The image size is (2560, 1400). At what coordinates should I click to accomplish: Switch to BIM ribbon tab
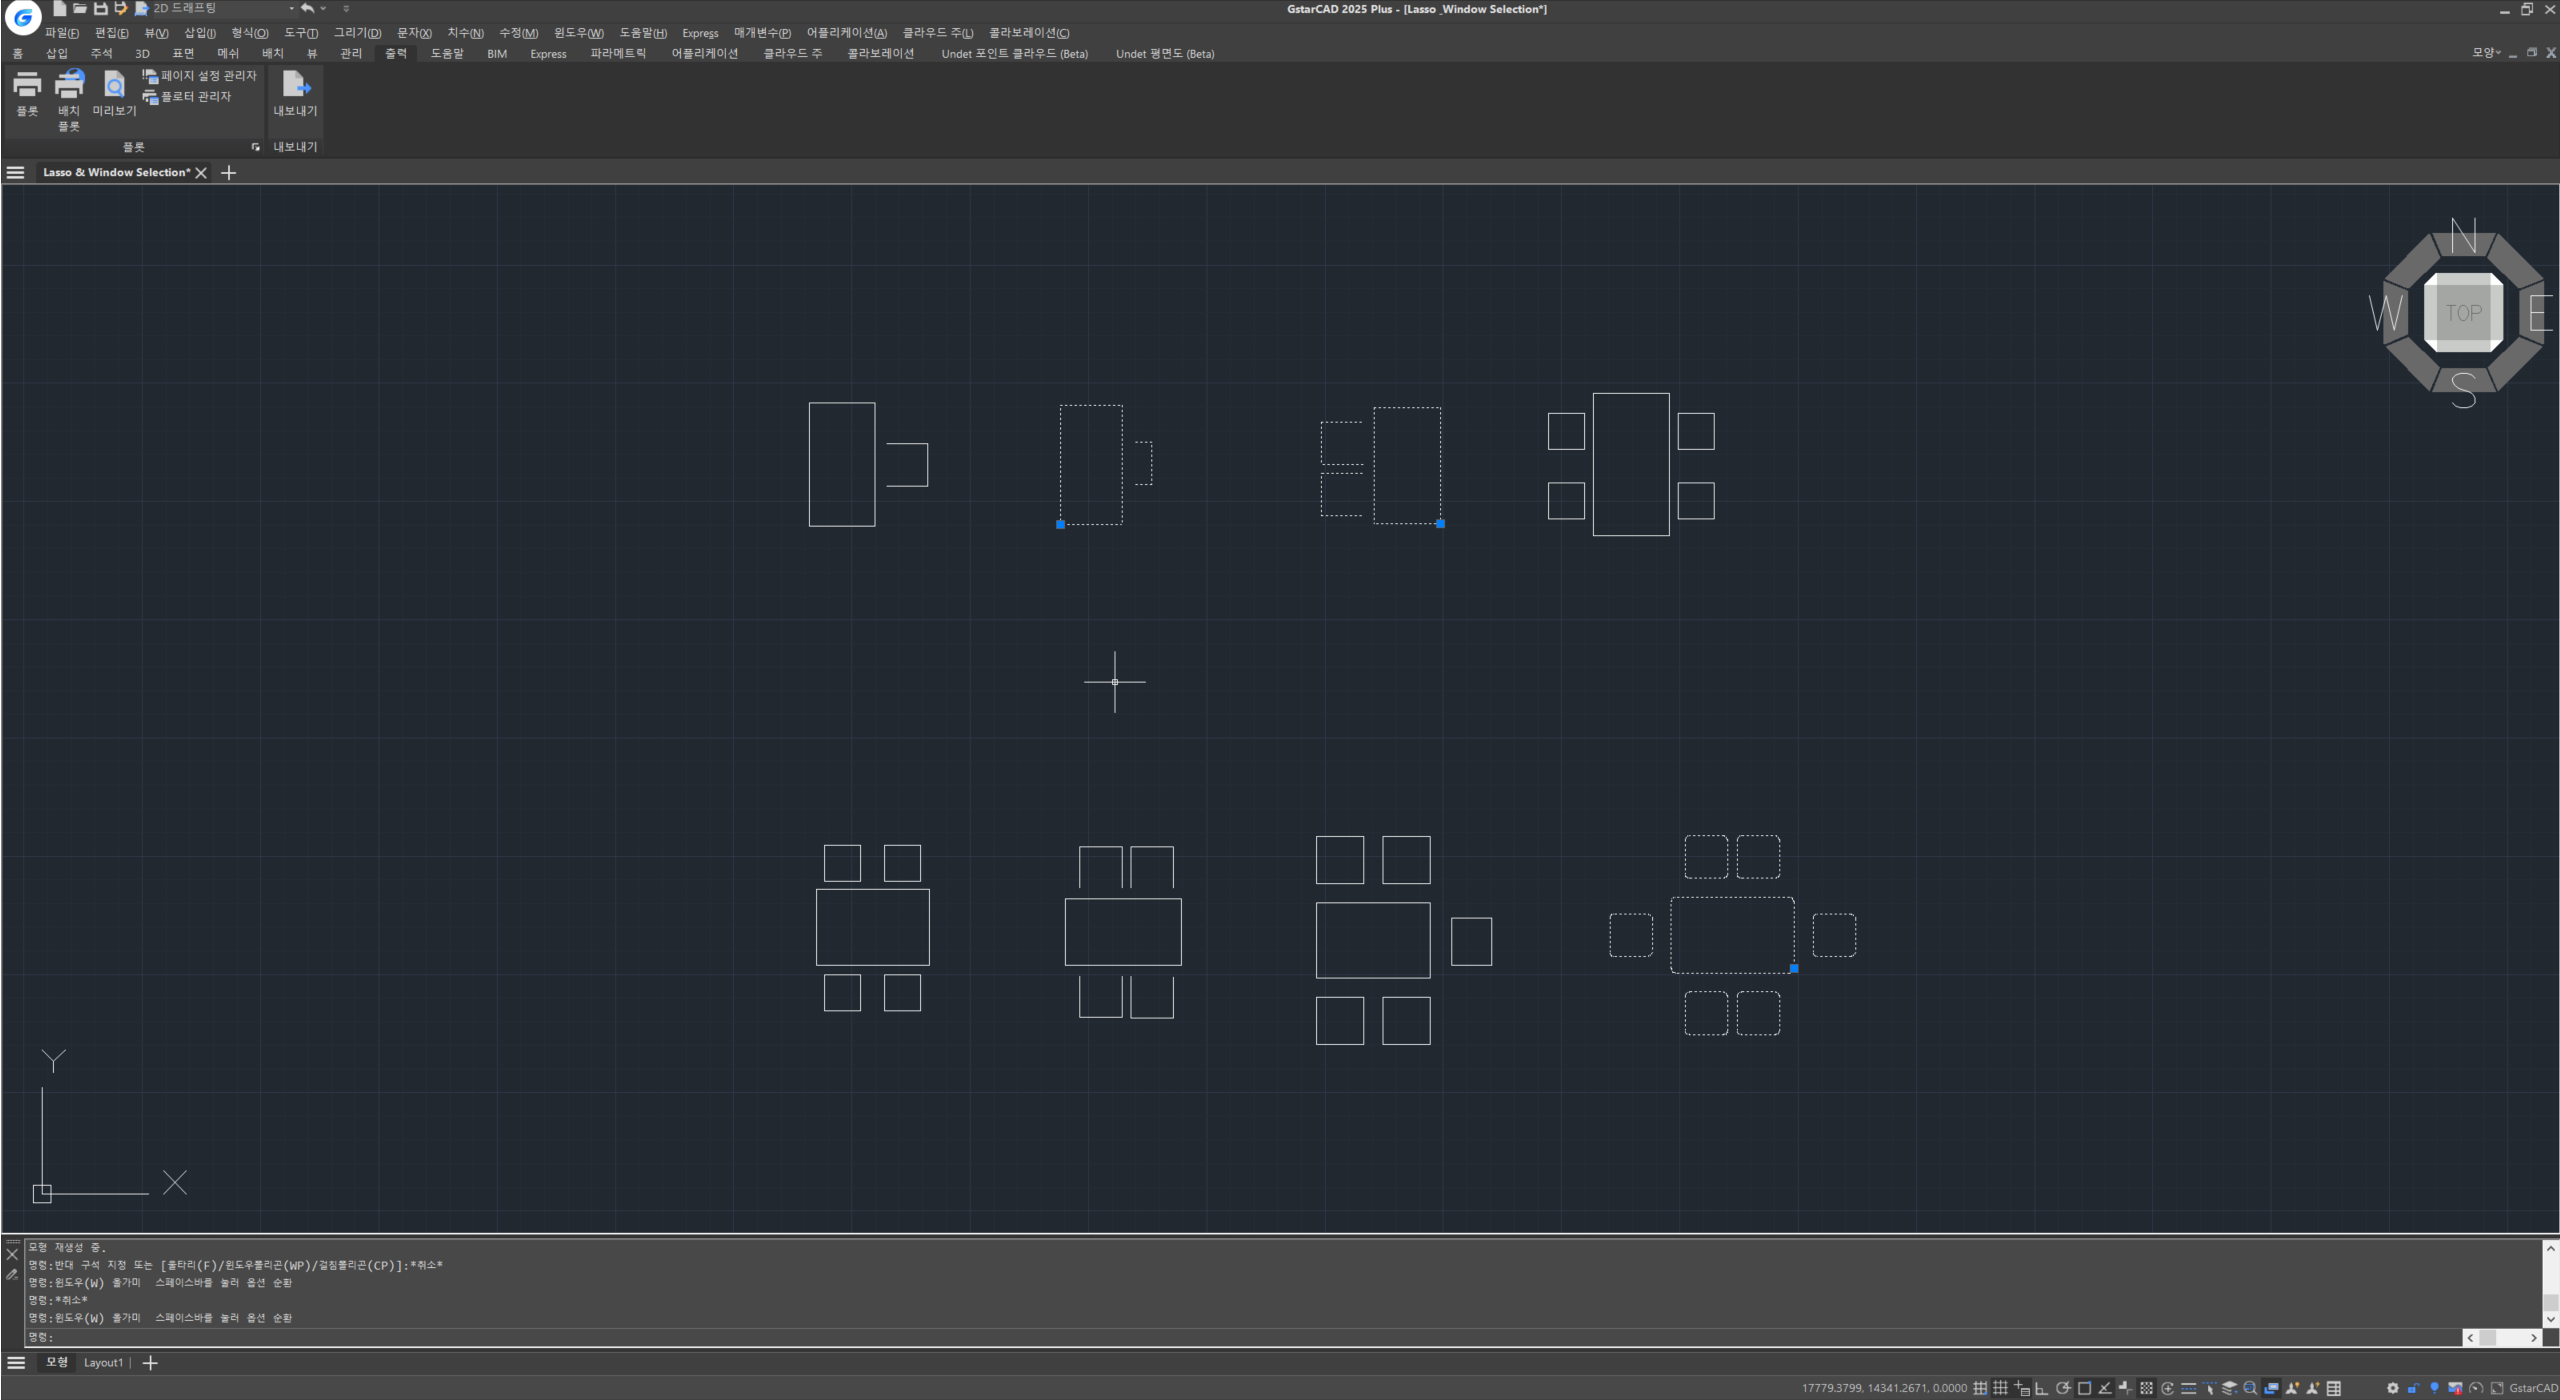pos(497,54)
